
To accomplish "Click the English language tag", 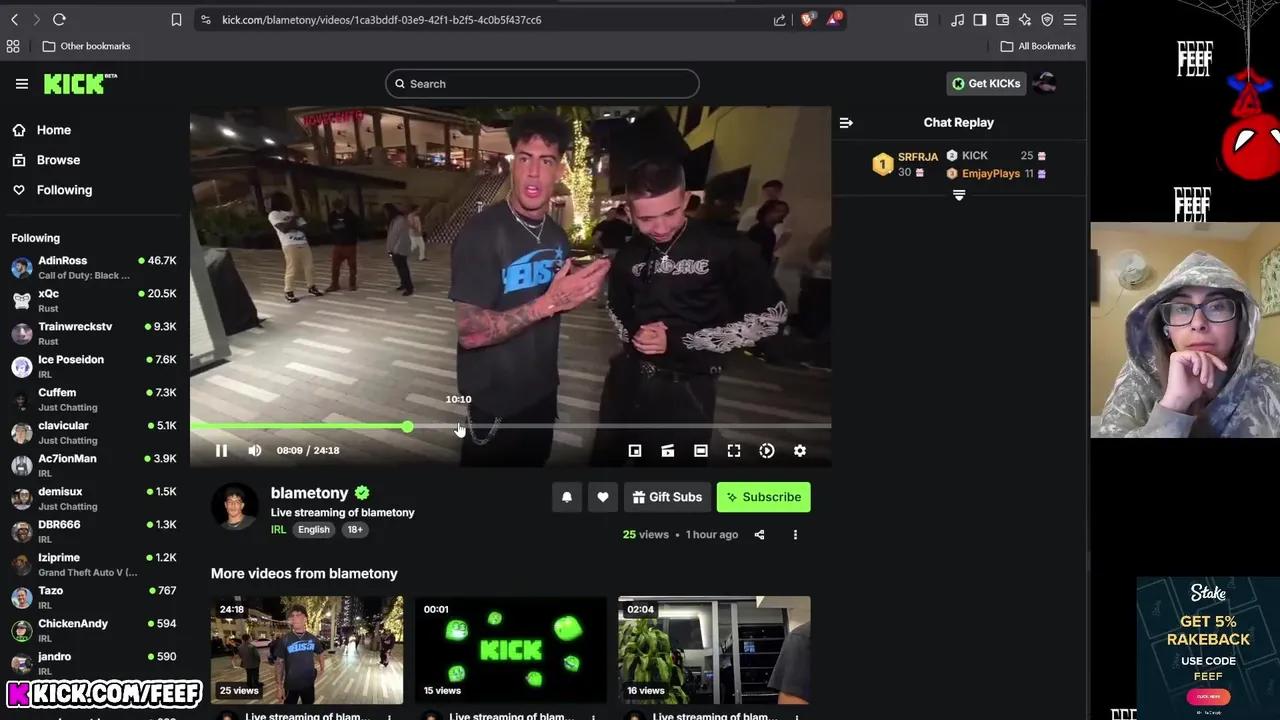I will tap(313, 530).
